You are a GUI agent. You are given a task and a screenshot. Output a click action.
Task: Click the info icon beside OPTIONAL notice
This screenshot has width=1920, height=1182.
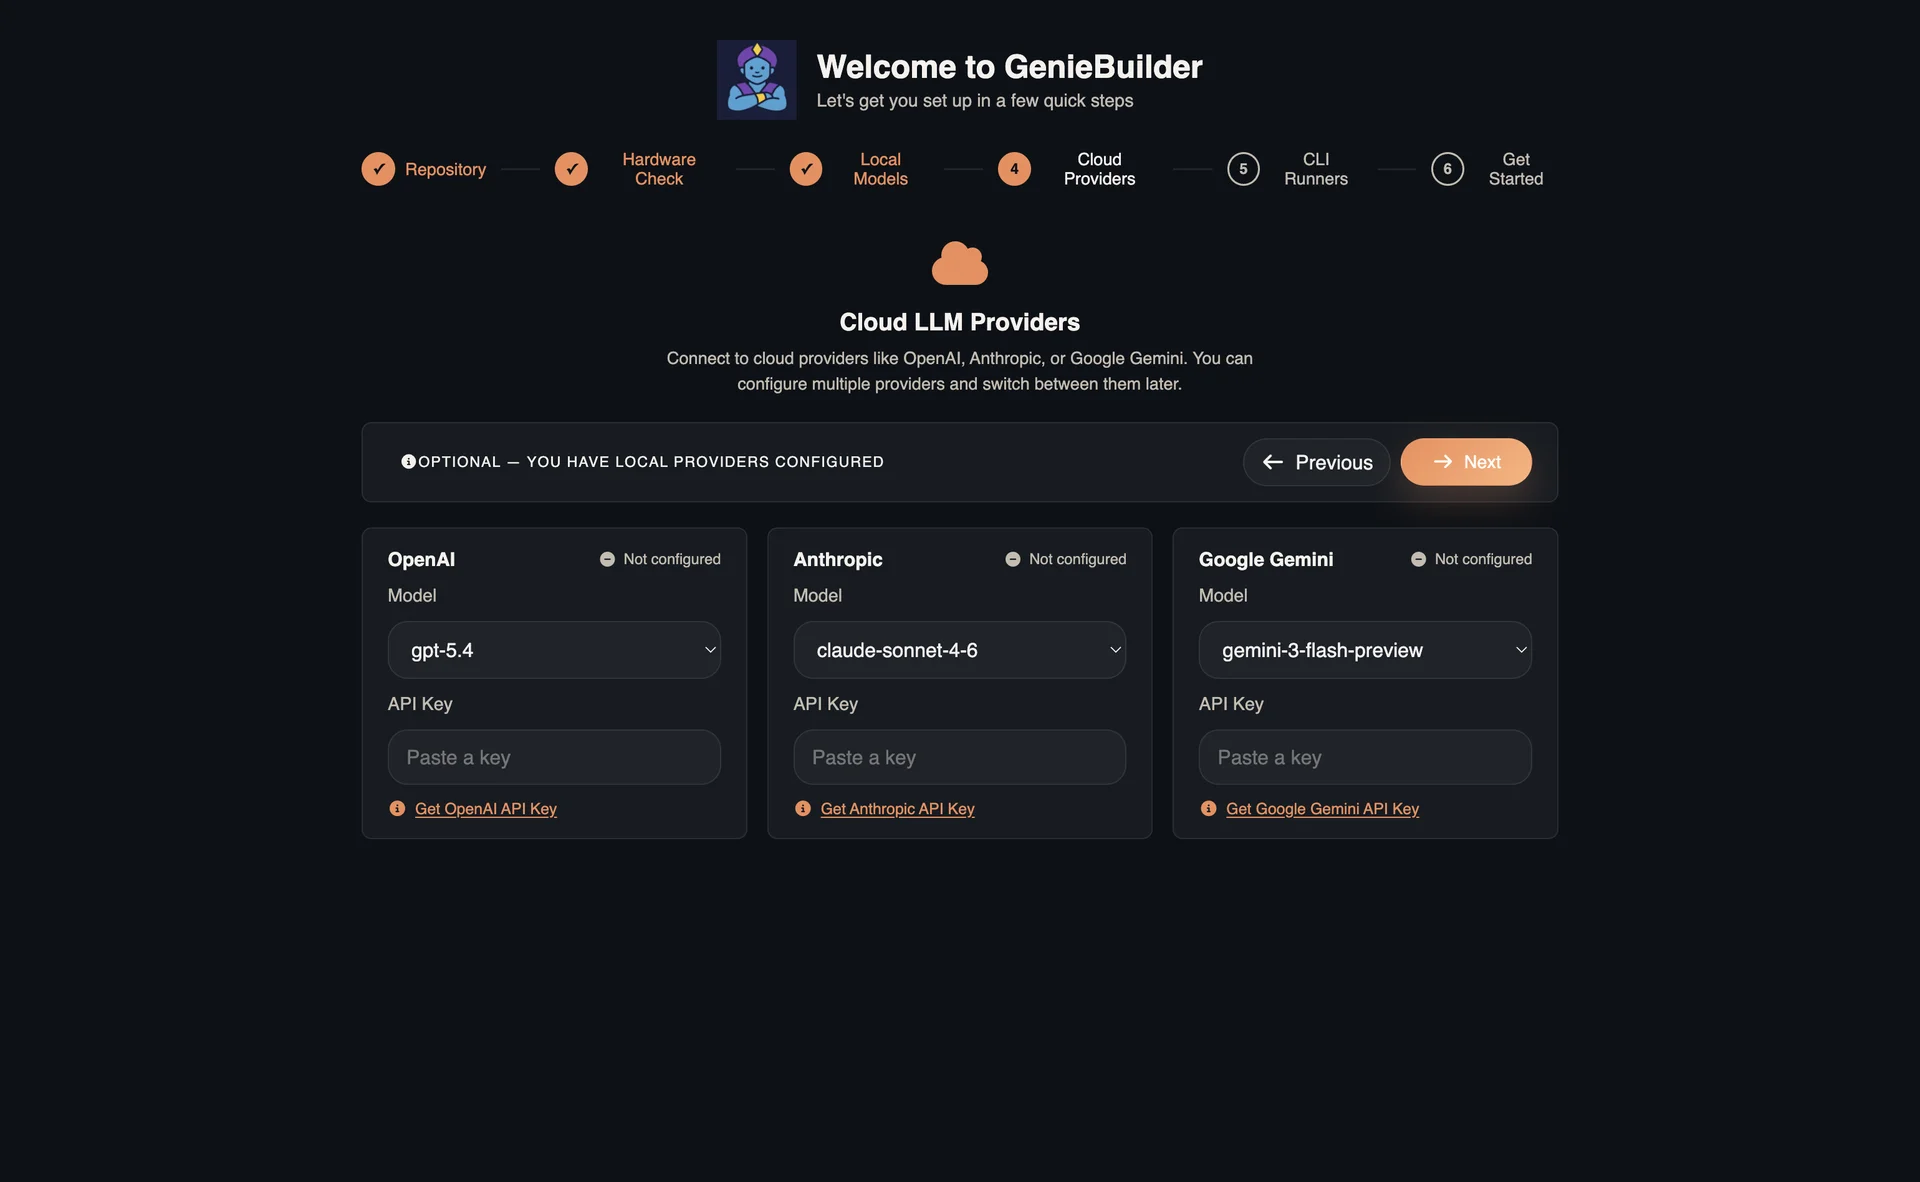(x=408, y=461)
